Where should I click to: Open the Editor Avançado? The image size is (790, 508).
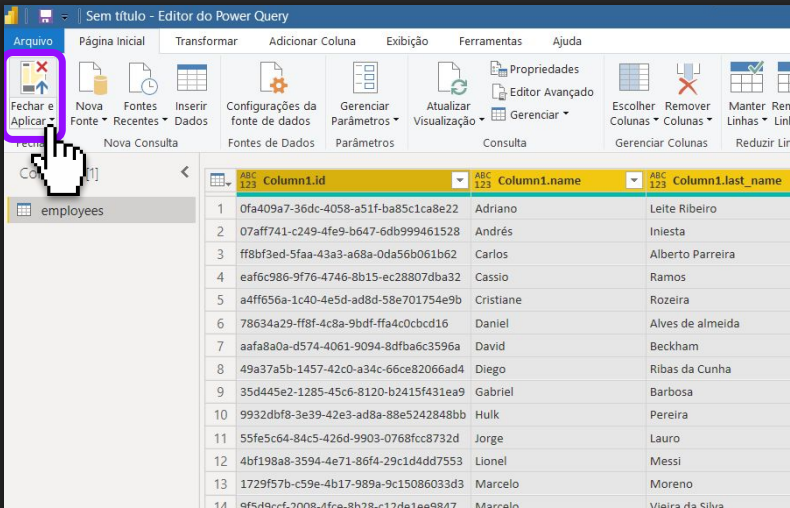point(543,92)
